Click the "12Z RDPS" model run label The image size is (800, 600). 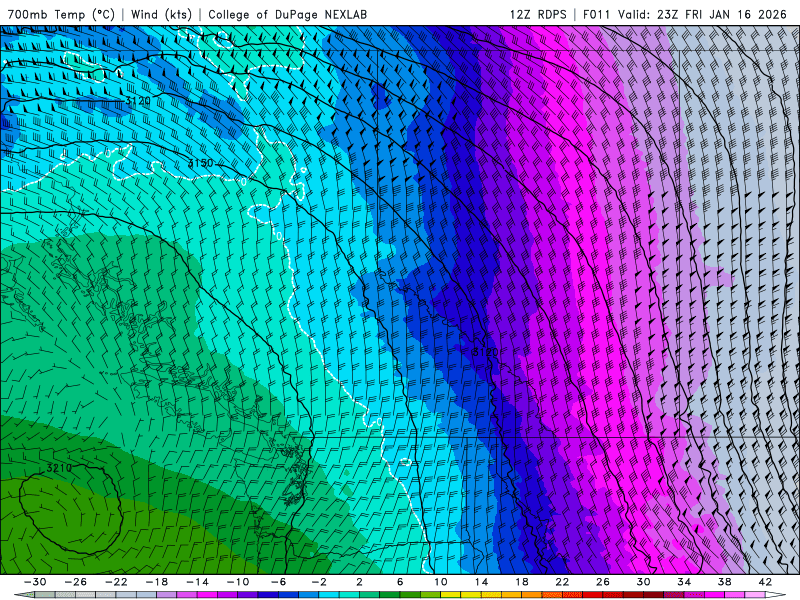(538, 14)
